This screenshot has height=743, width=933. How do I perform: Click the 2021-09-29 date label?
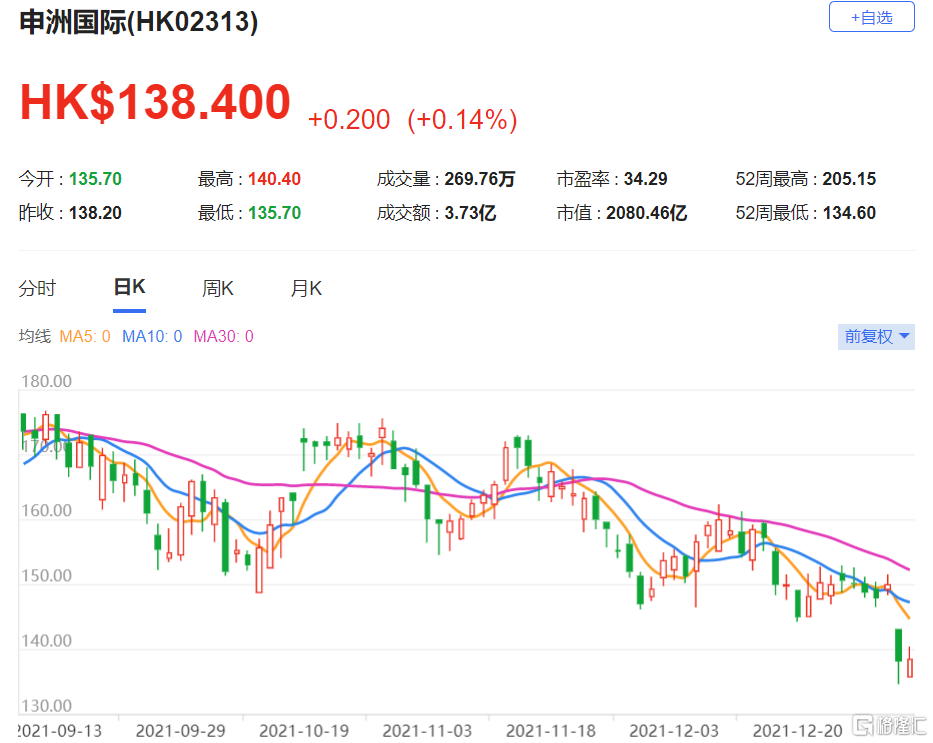180,731
